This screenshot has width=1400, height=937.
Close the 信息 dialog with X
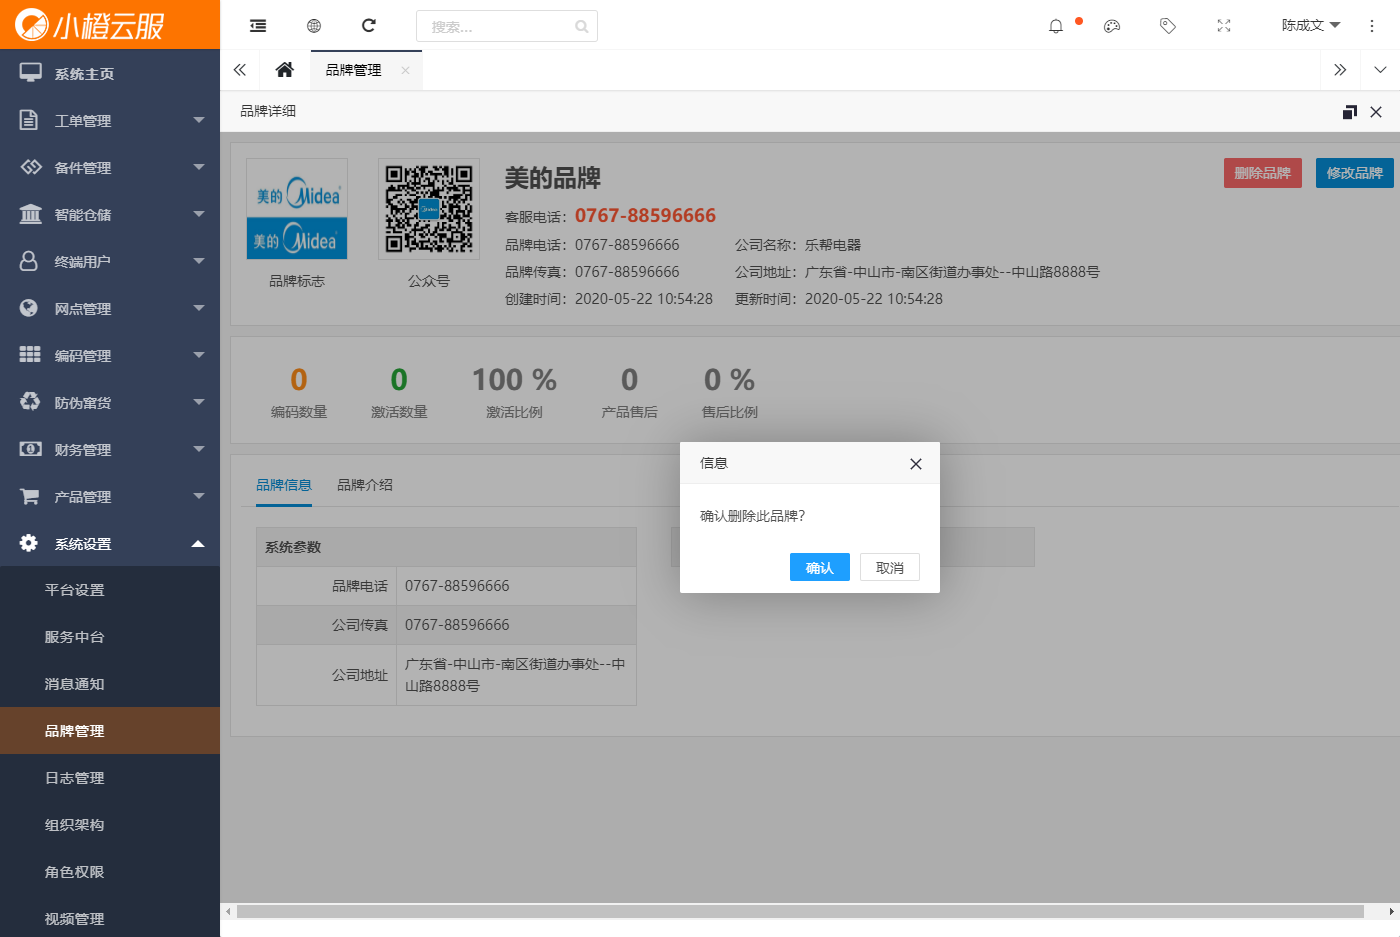click(916, 464)
